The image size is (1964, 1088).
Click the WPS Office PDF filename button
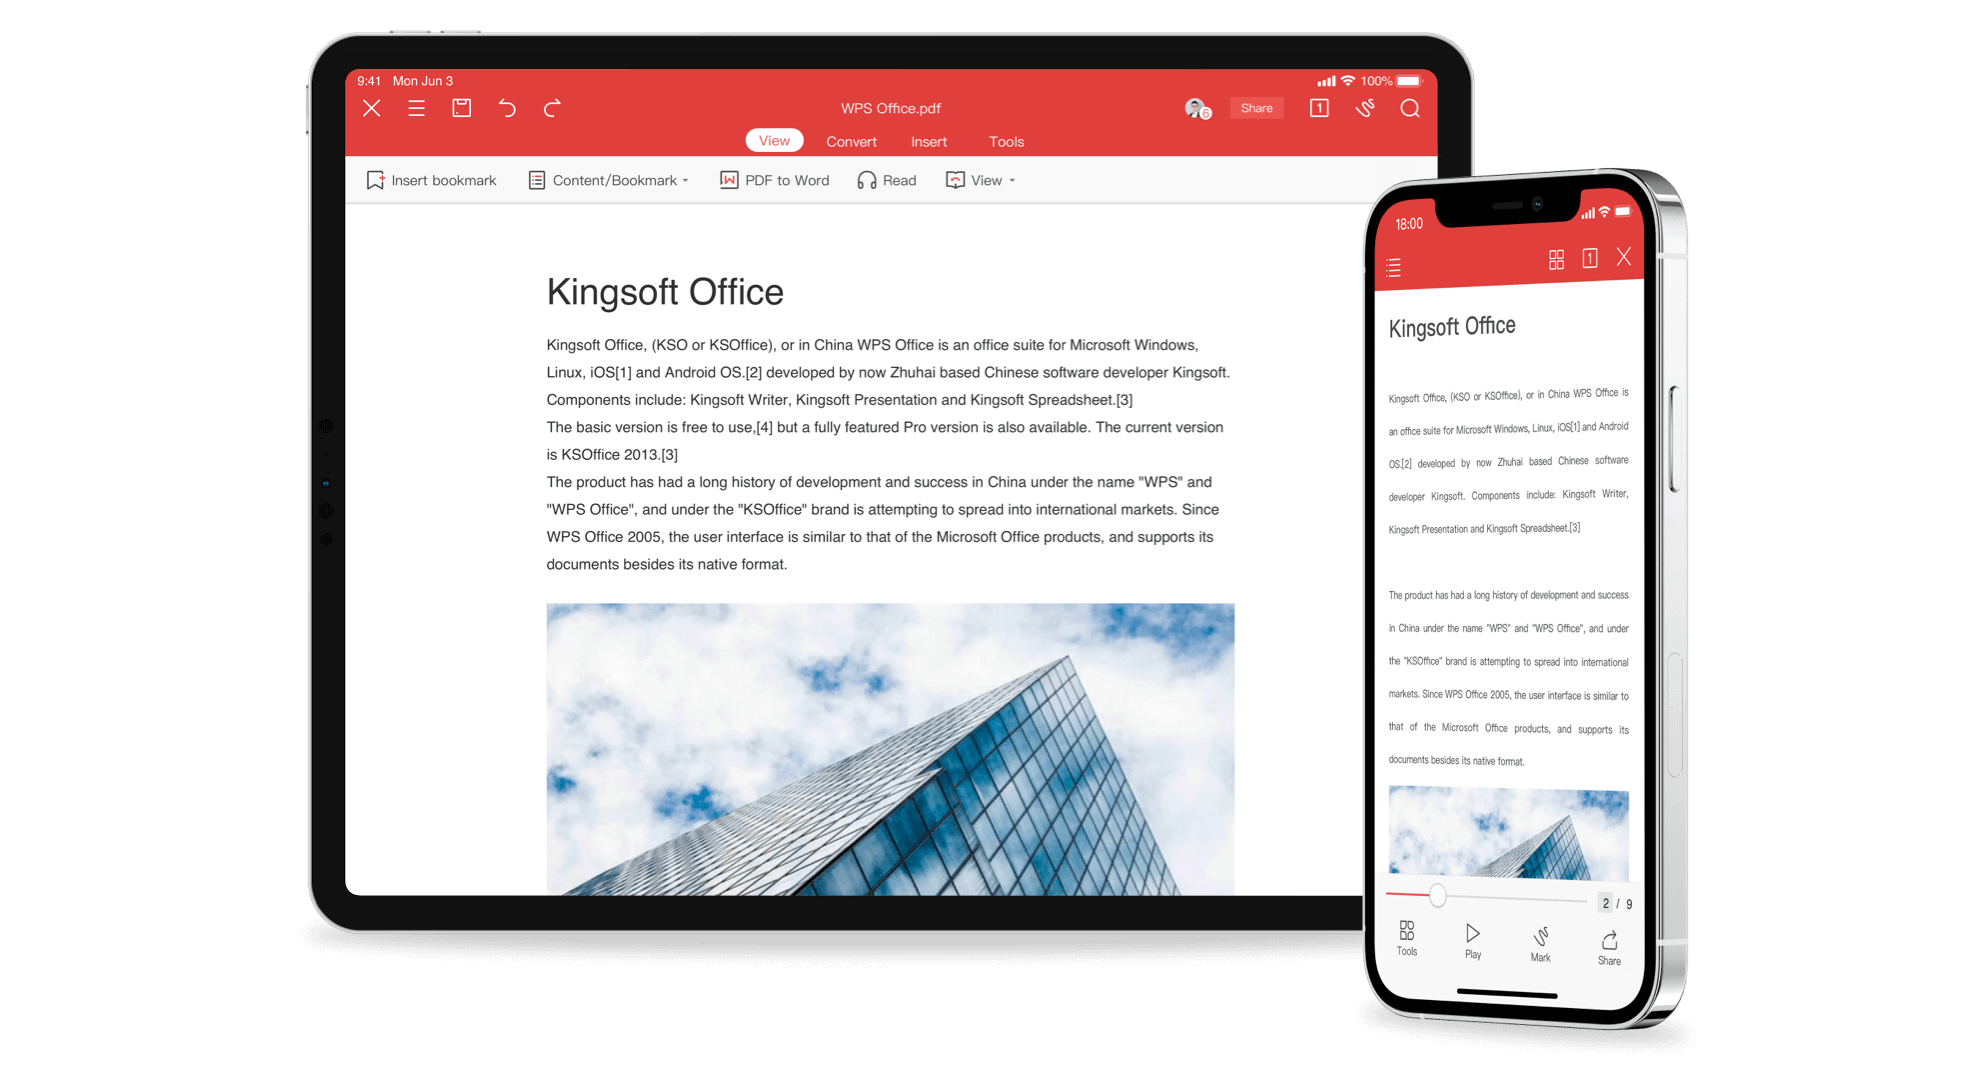[888, 107]
